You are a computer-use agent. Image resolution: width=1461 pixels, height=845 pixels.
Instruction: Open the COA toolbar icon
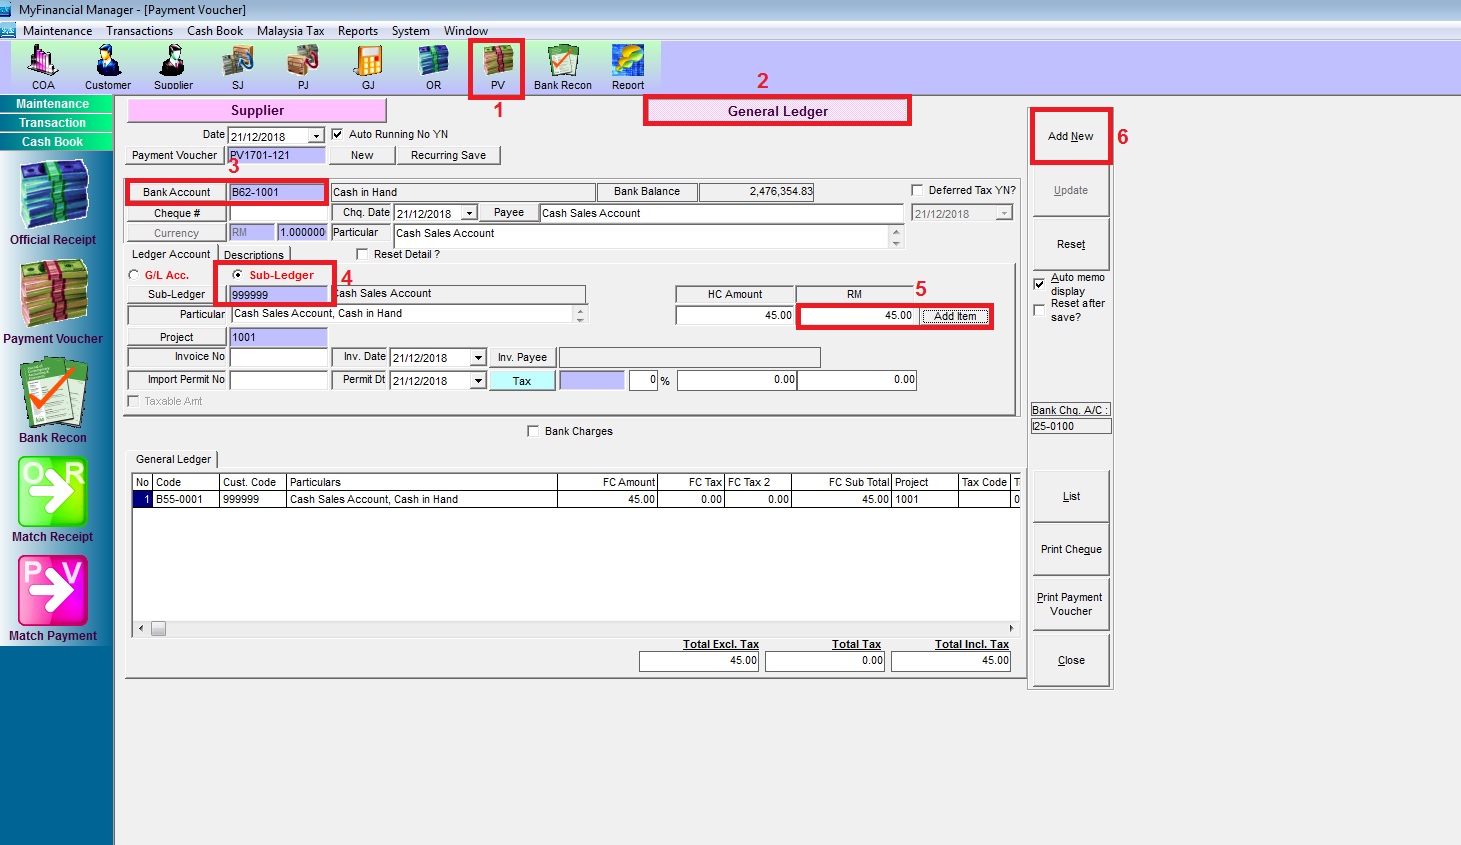43,64
